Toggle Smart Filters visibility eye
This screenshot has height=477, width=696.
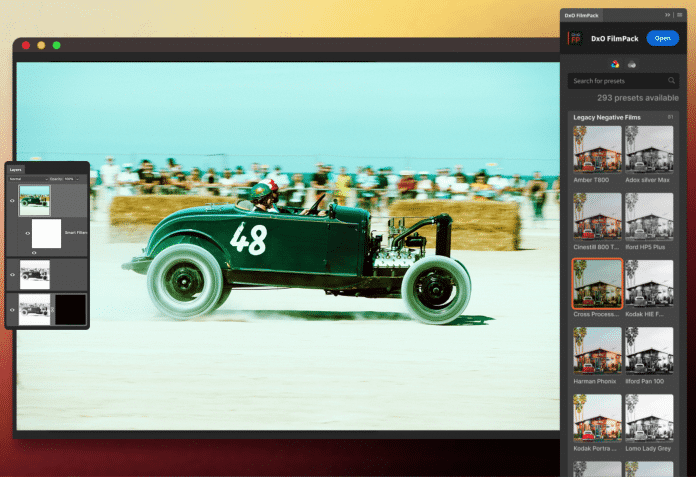click(26, 232)
